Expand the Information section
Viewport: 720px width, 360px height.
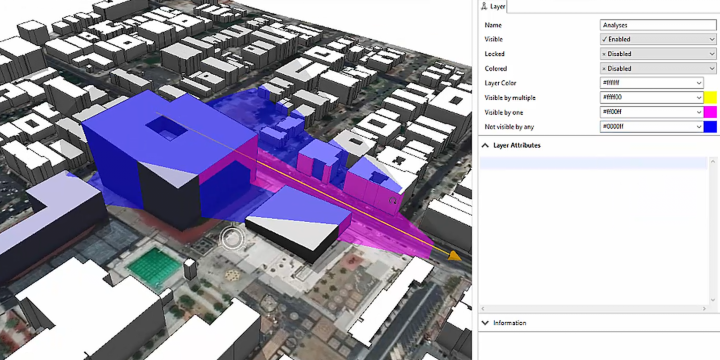(x=485, y=323)
